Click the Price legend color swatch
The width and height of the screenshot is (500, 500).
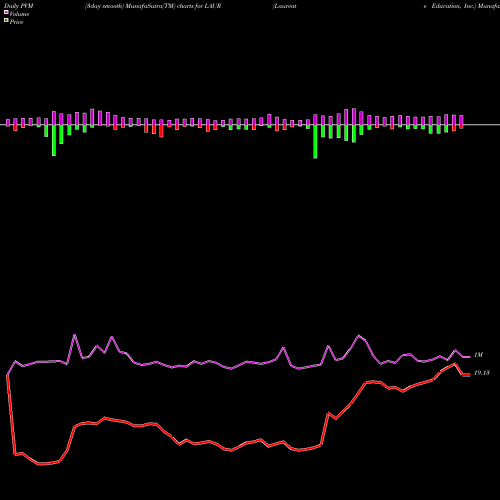pyautogui.click(x=6, y=21)
